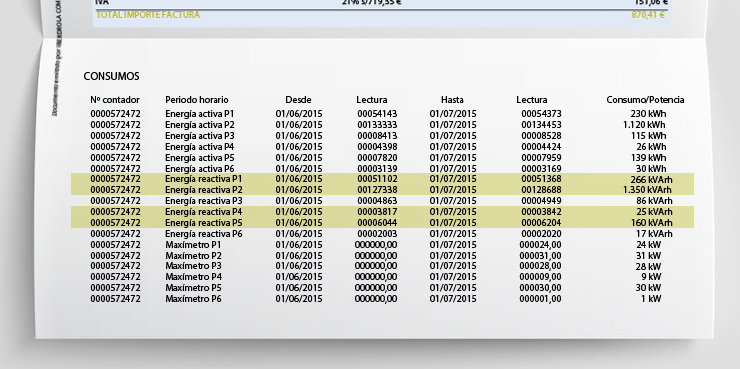Select final reading '00054373'
This screenshot has width=740, height=369.
click(x=541, y=114)
